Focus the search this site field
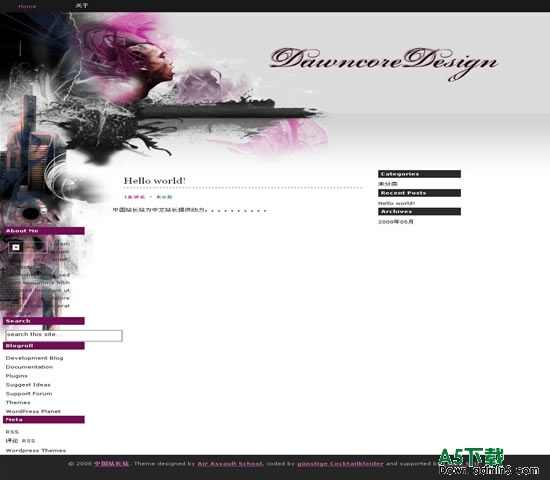Viewport: 550px width, 480px height. [x=64, y=335]
